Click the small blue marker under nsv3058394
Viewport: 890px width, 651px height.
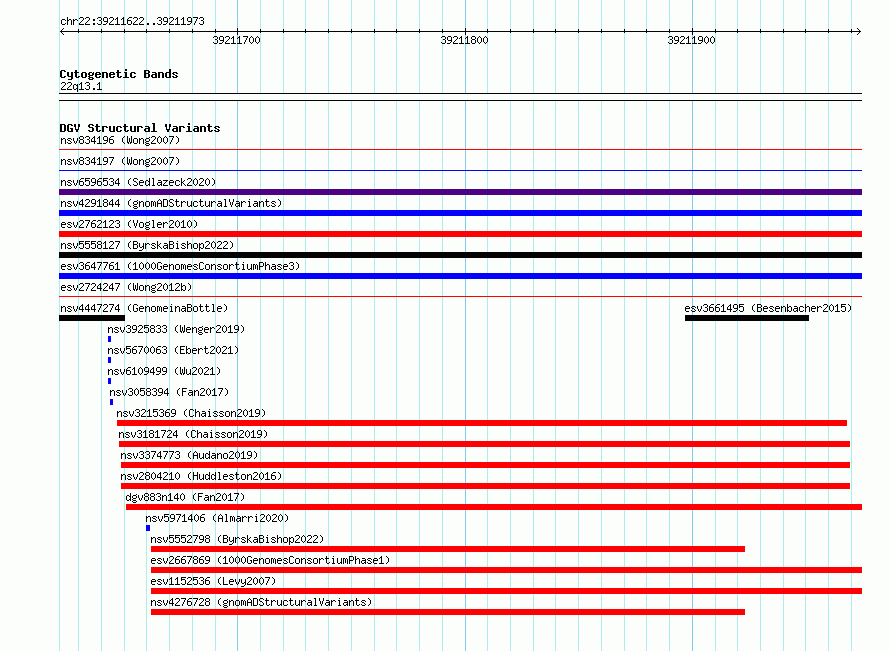coord(111,402)
